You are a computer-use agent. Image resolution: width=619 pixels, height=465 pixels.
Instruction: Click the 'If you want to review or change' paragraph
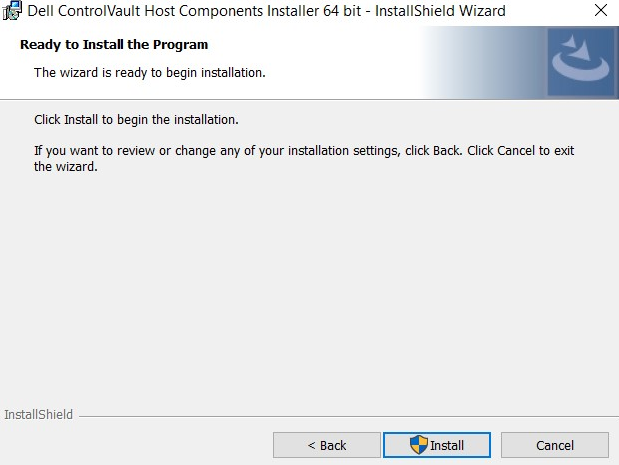point(300,150)
